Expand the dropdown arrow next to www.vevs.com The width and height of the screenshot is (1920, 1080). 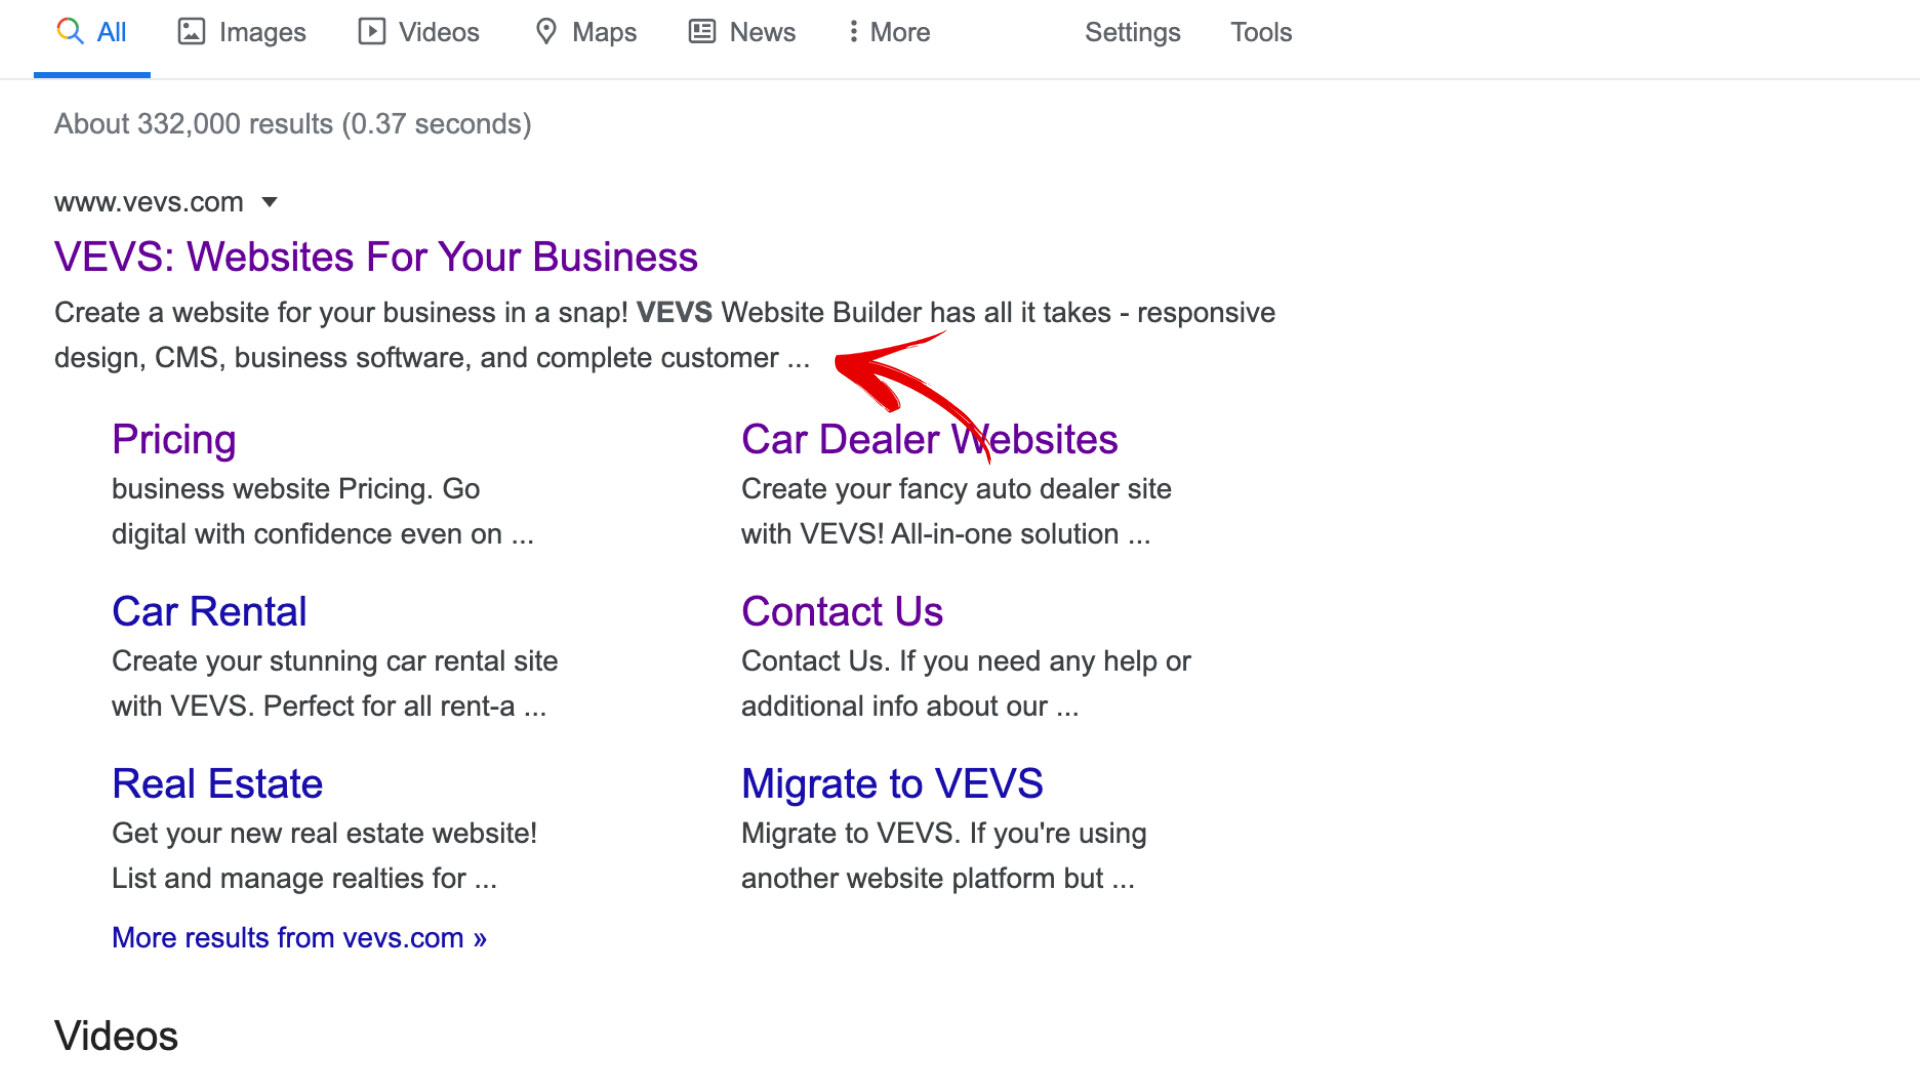point(269,202)
